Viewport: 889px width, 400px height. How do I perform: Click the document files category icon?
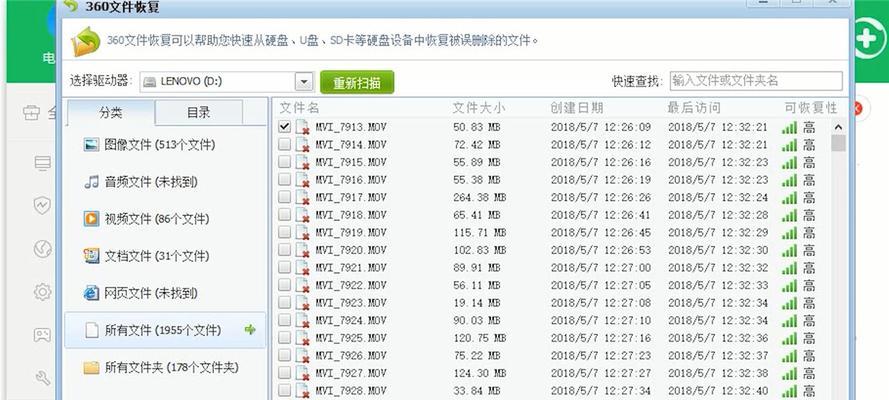[x=91, y=256]
